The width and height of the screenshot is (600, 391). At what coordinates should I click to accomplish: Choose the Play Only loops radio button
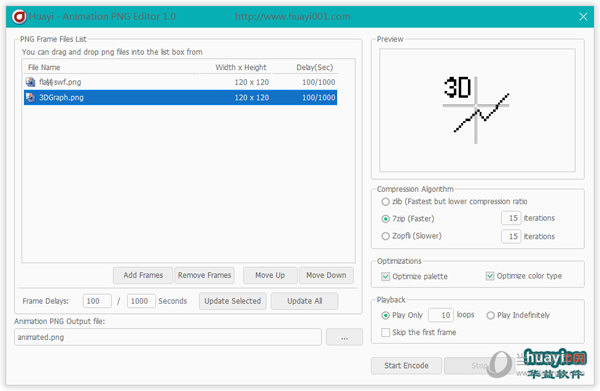[x=385, y=315]
